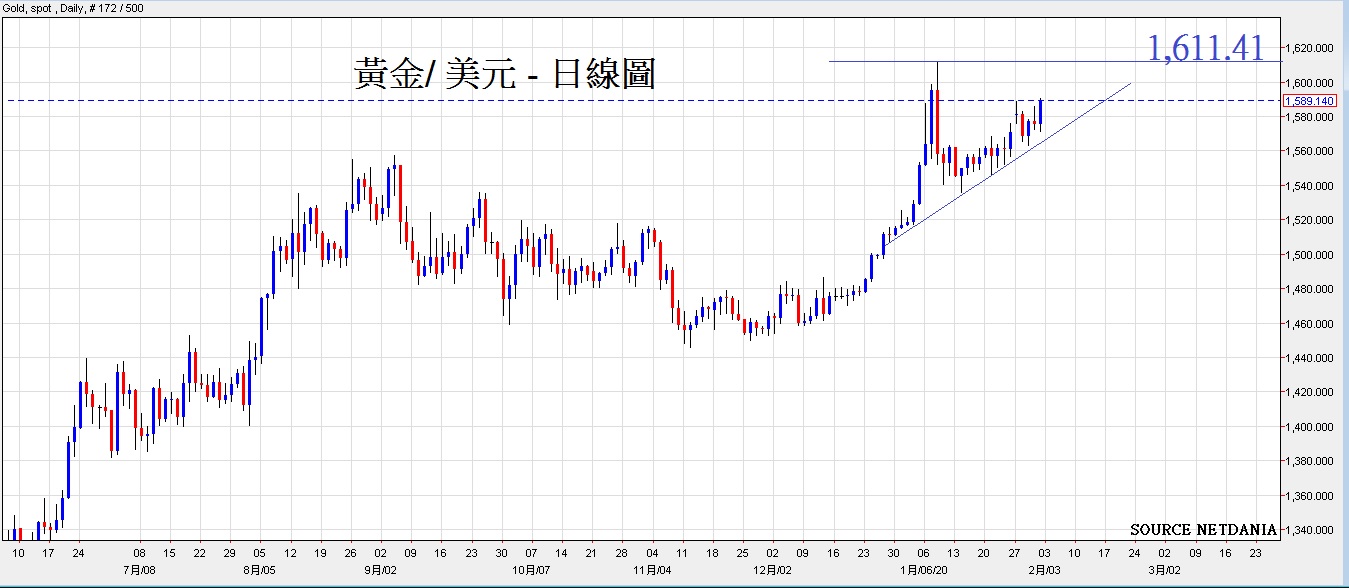This screenshot has height=588, width=1349.
Task: Click the 9月/02 date marker
Action: (380, 570)
